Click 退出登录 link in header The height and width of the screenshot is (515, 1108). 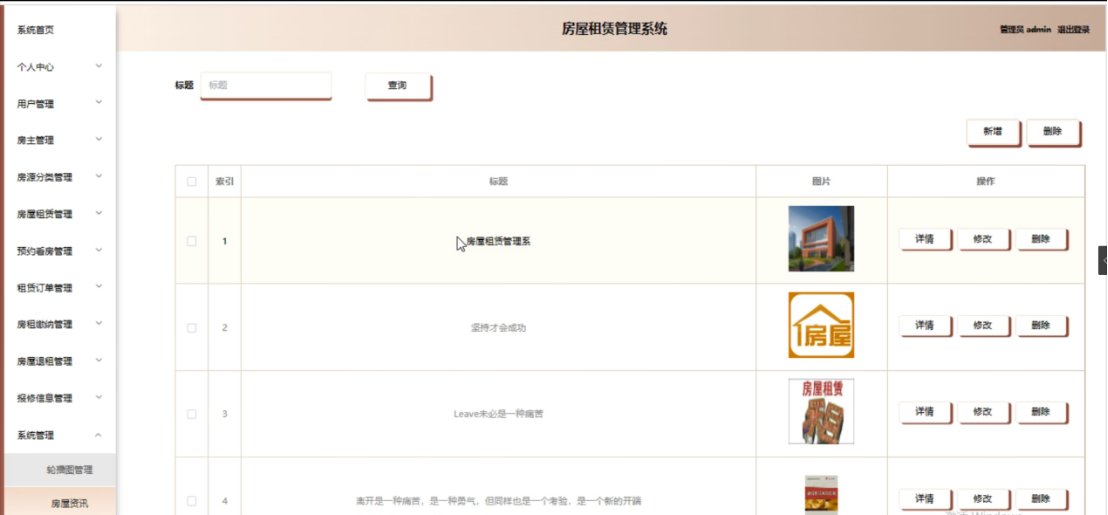[1073, 30]
